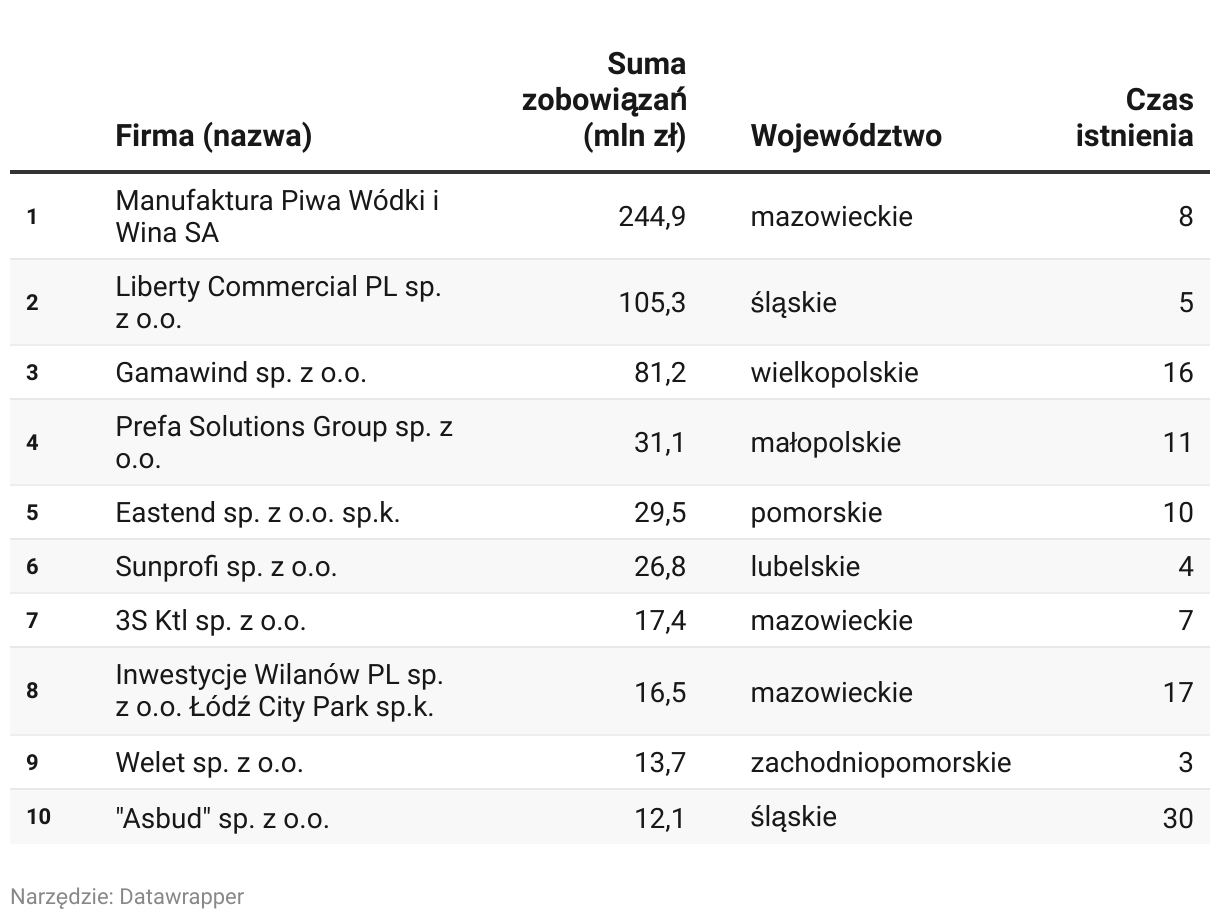Click the "Województwo" column header
Screen dimensions: 1220x920
846,135
